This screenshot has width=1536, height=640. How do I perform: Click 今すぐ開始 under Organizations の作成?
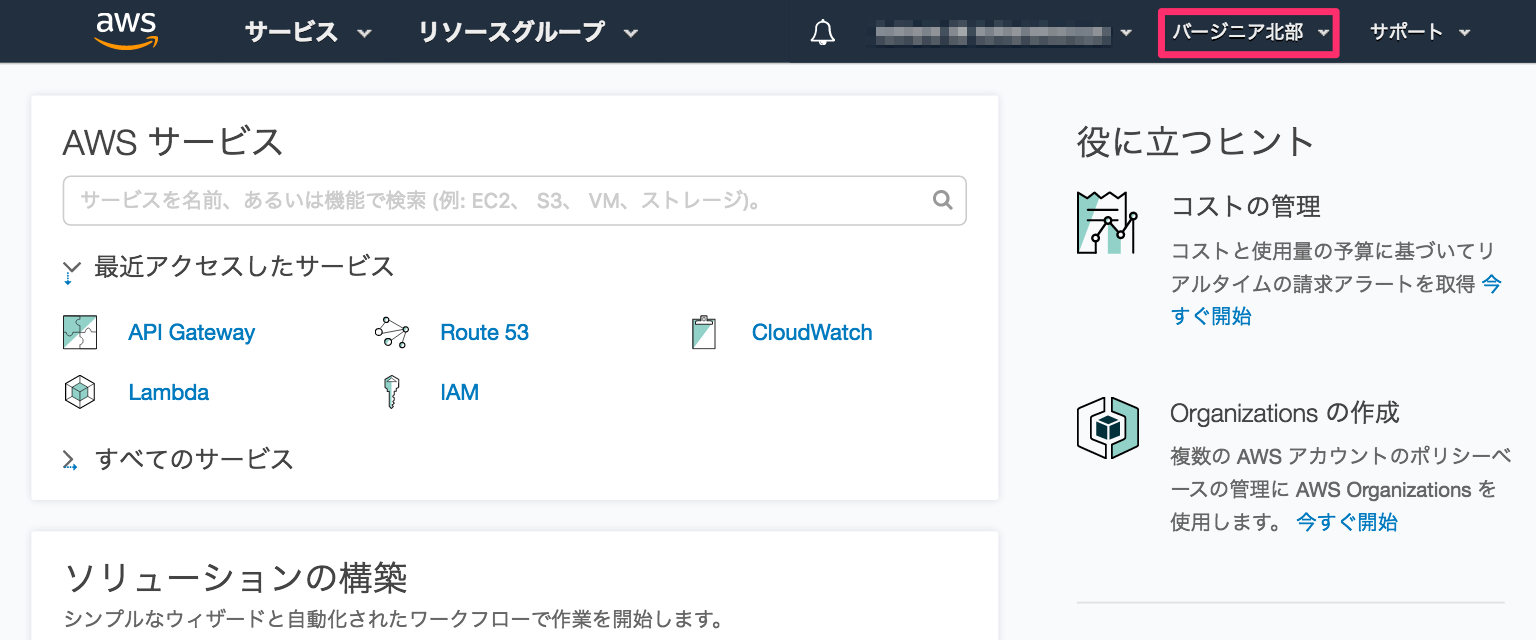pos(1347,522)
